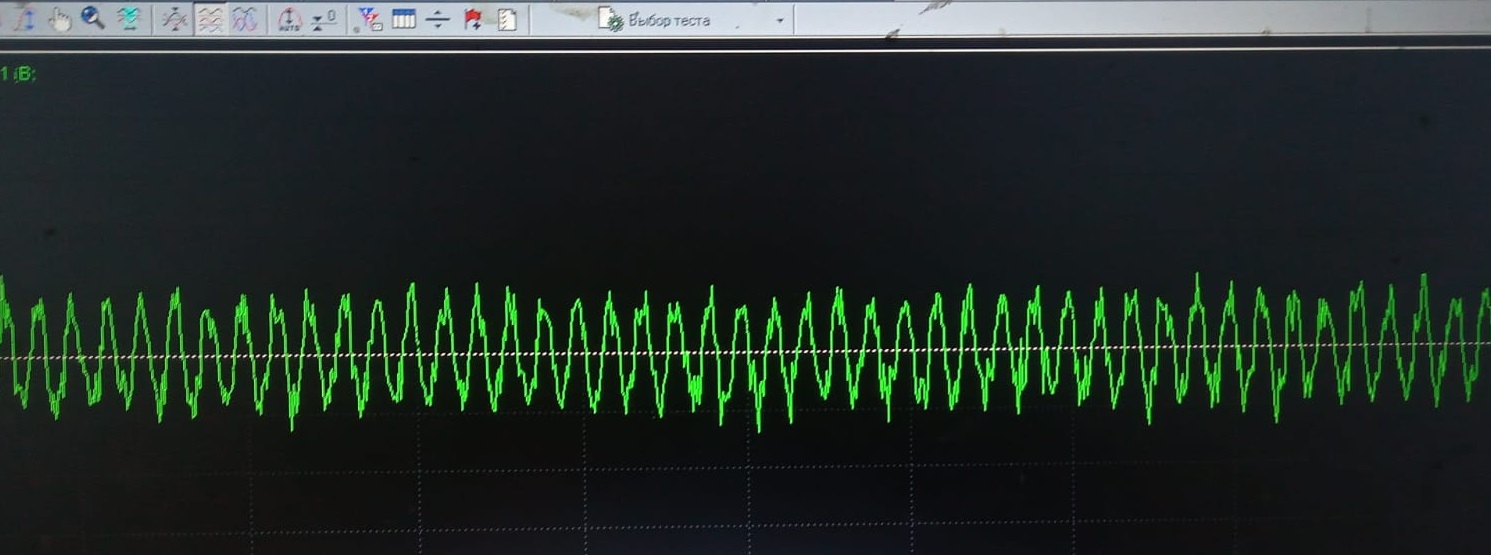Toggle the overlaid waveforms display icon

point(244,19)
